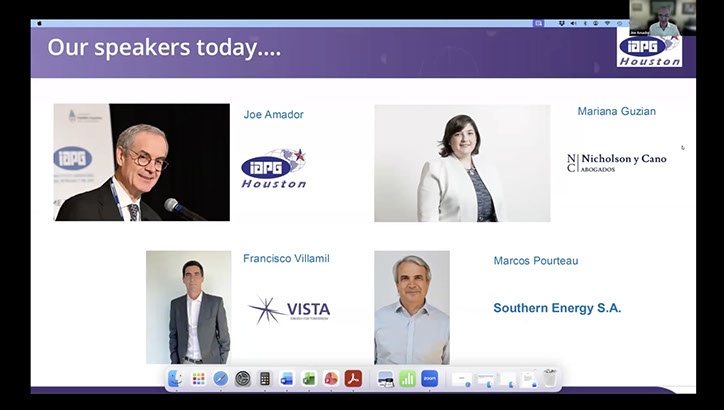The height and width of the screenshot is (410, 724).
Task: Switch to PowerPoint in the dock
Action: [331, 379]
